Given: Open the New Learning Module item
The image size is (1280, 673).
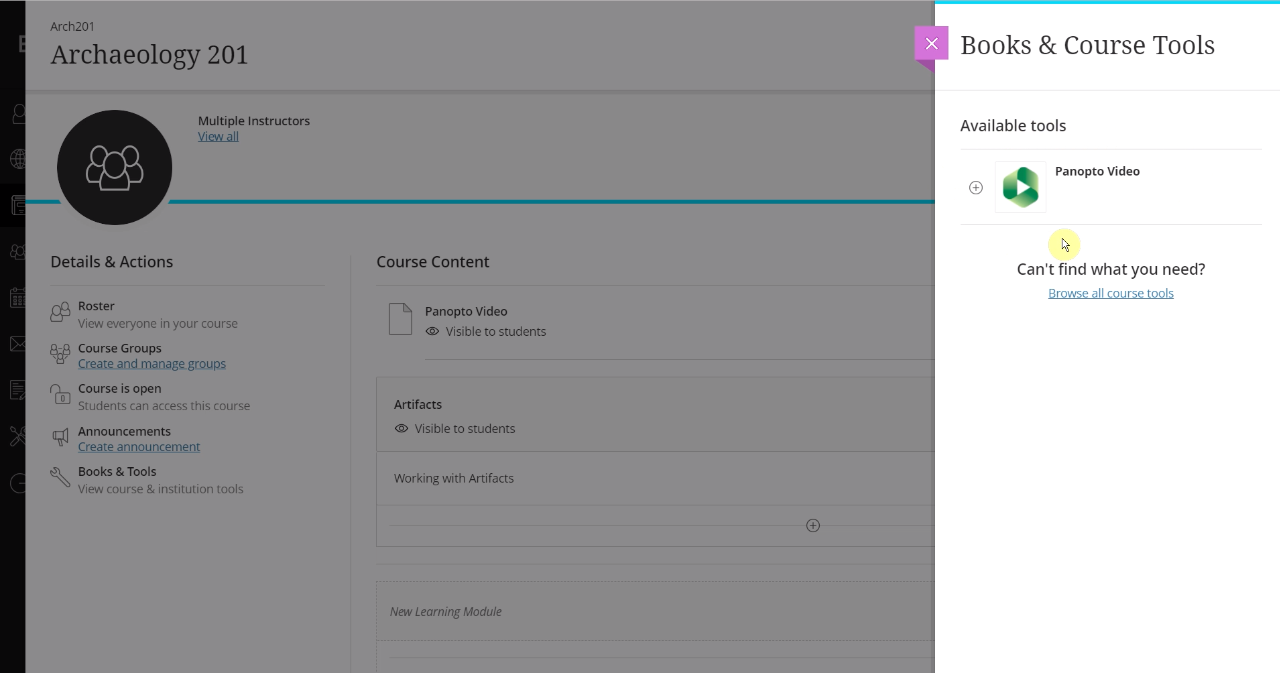Looking at the screenshot, I should pyautogui.click(x=446, y=612).
